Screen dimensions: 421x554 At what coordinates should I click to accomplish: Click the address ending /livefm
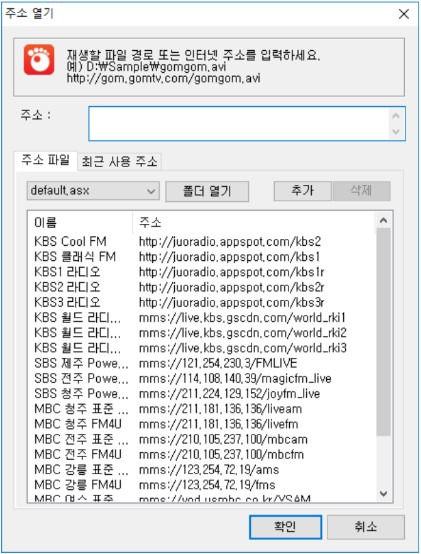[x=219, y=424]
